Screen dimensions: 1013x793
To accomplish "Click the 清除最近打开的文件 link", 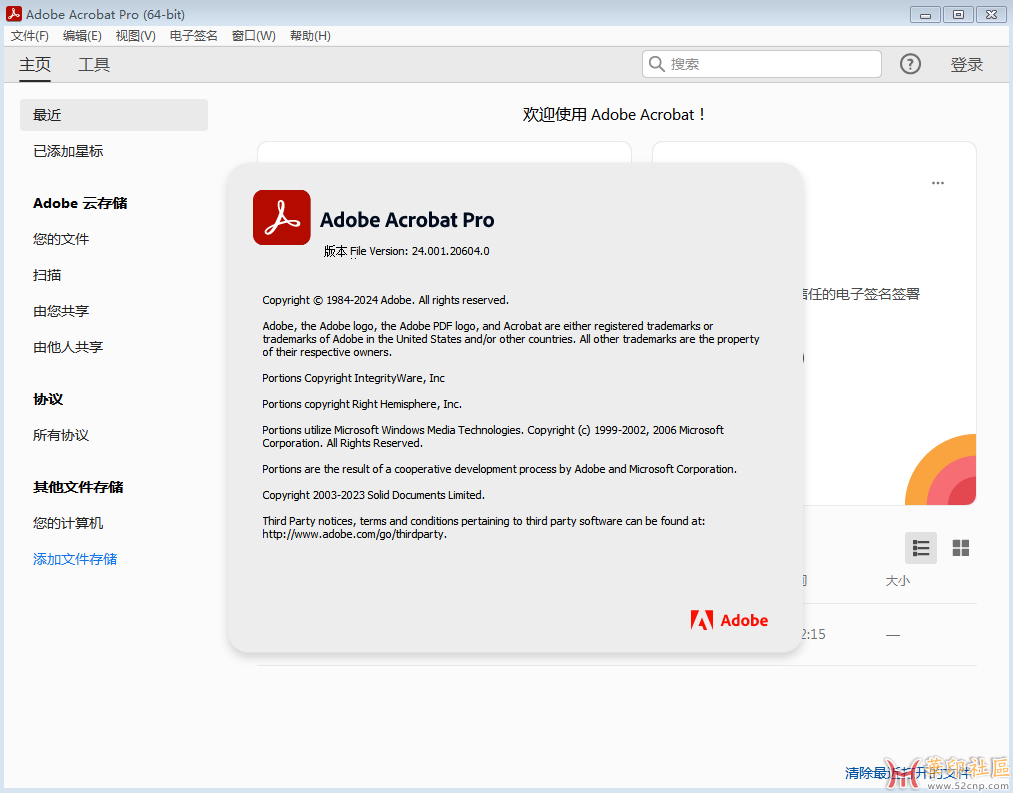I will [x=907, y=773].
